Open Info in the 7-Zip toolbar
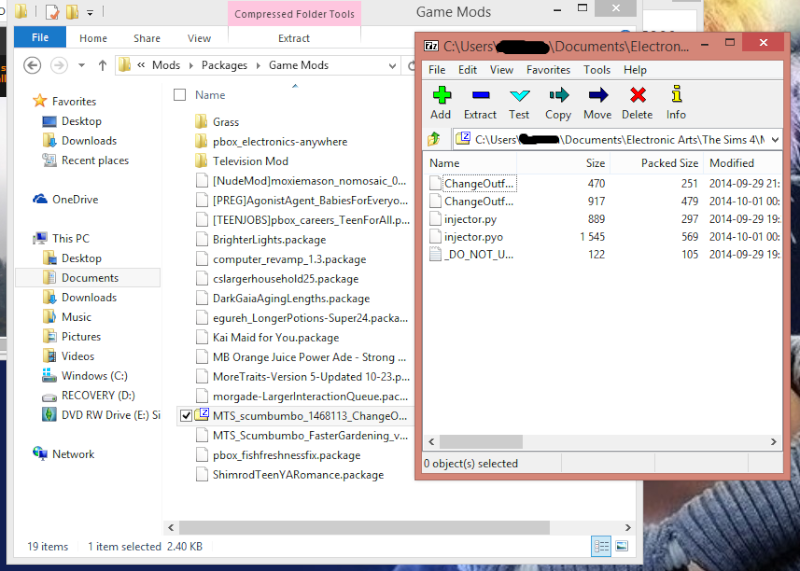 (676, 103)
